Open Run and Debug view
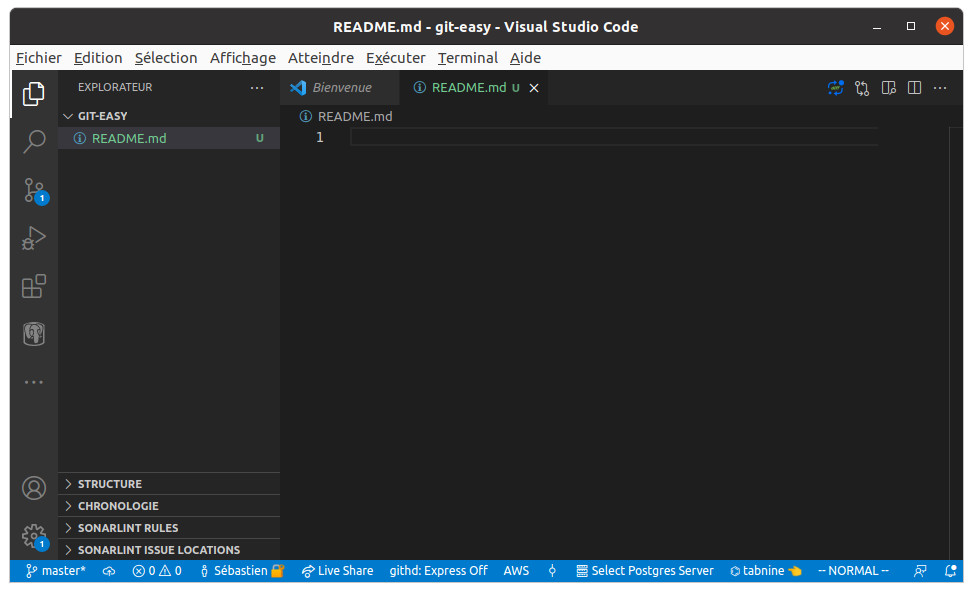Image resolution: width=973 pixels, height=592 pixels. coord(34,238)
